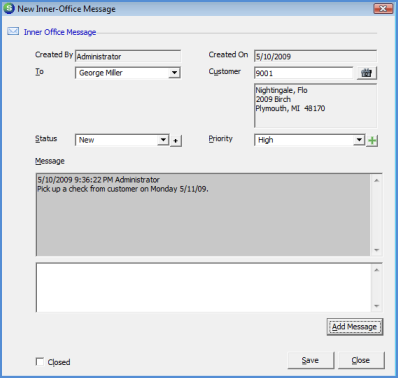398x378 pixels.
Task: Save the inner-office message
Action: click(x=311, y=360)
